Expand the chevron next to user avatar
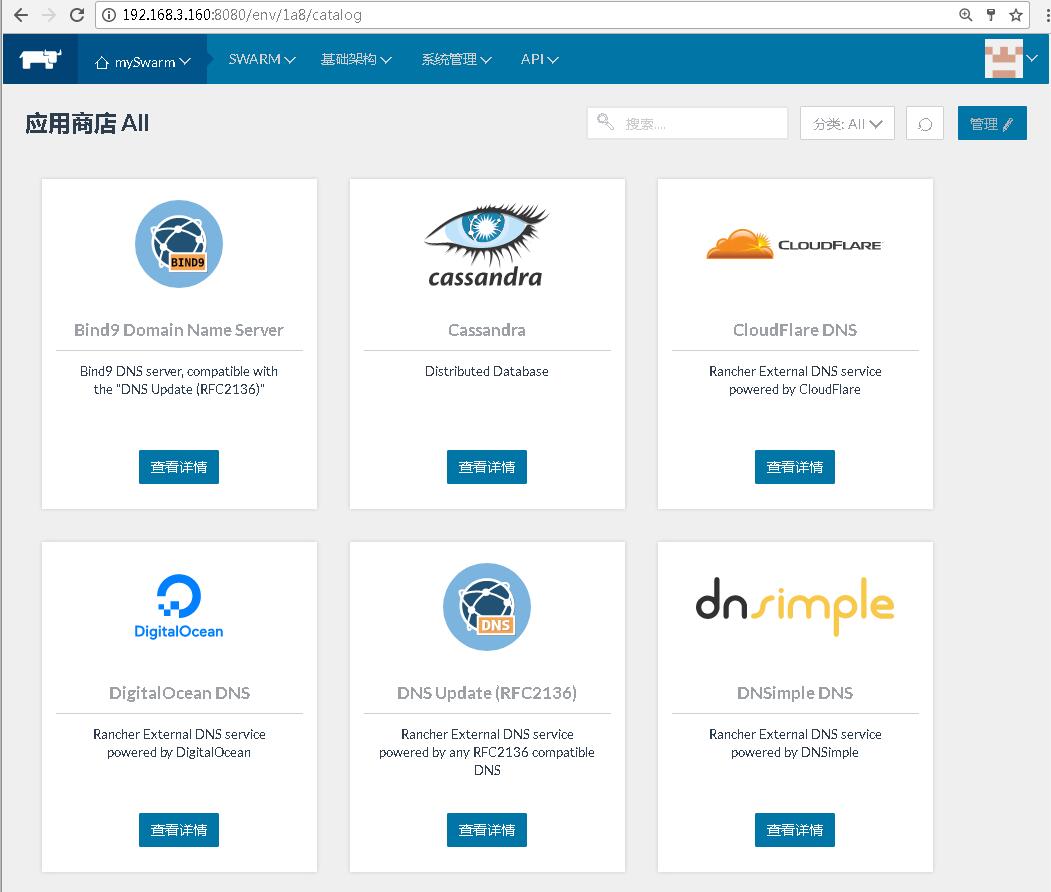 [x=1033, y=58]
